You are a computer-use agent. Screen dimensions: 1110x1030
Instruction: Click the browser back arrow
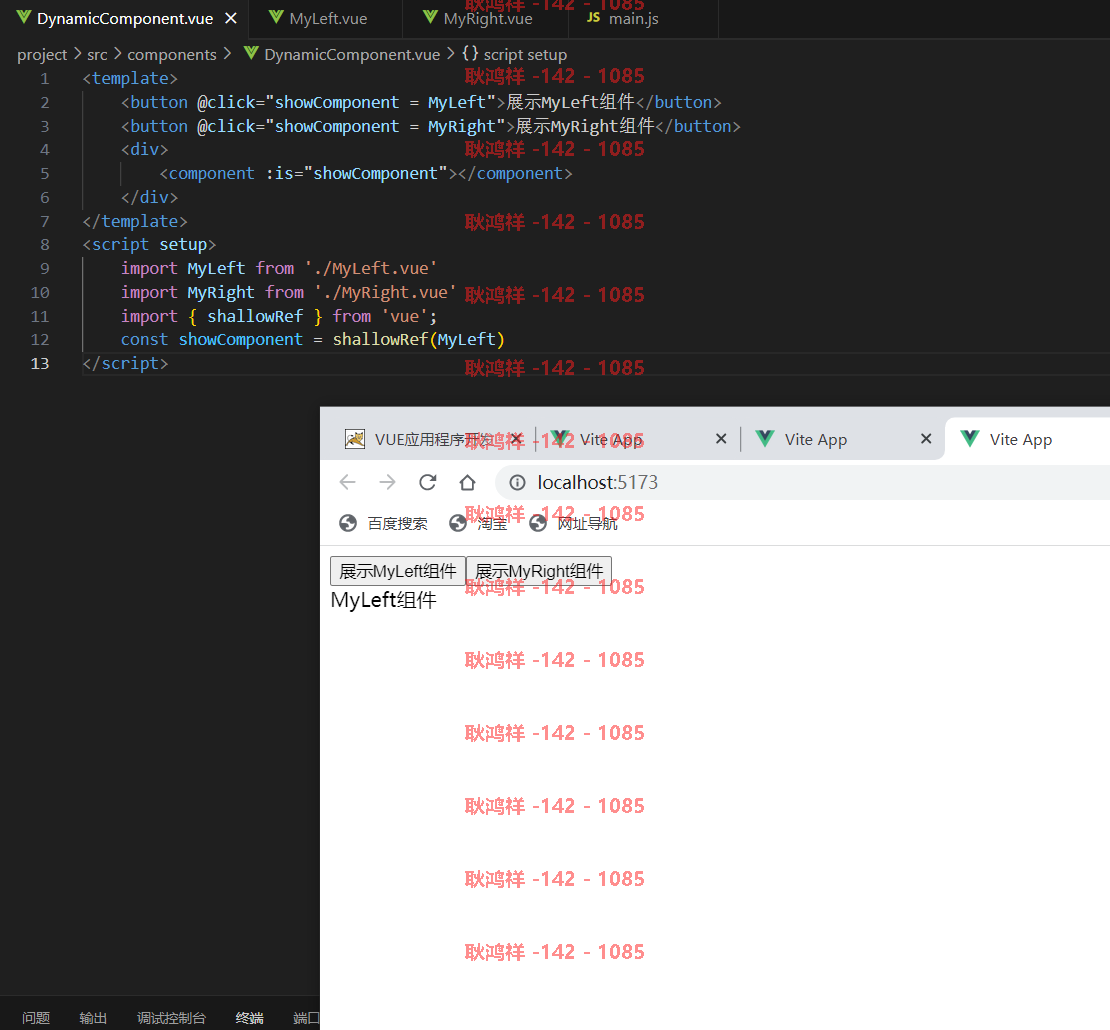coord(348,483)
